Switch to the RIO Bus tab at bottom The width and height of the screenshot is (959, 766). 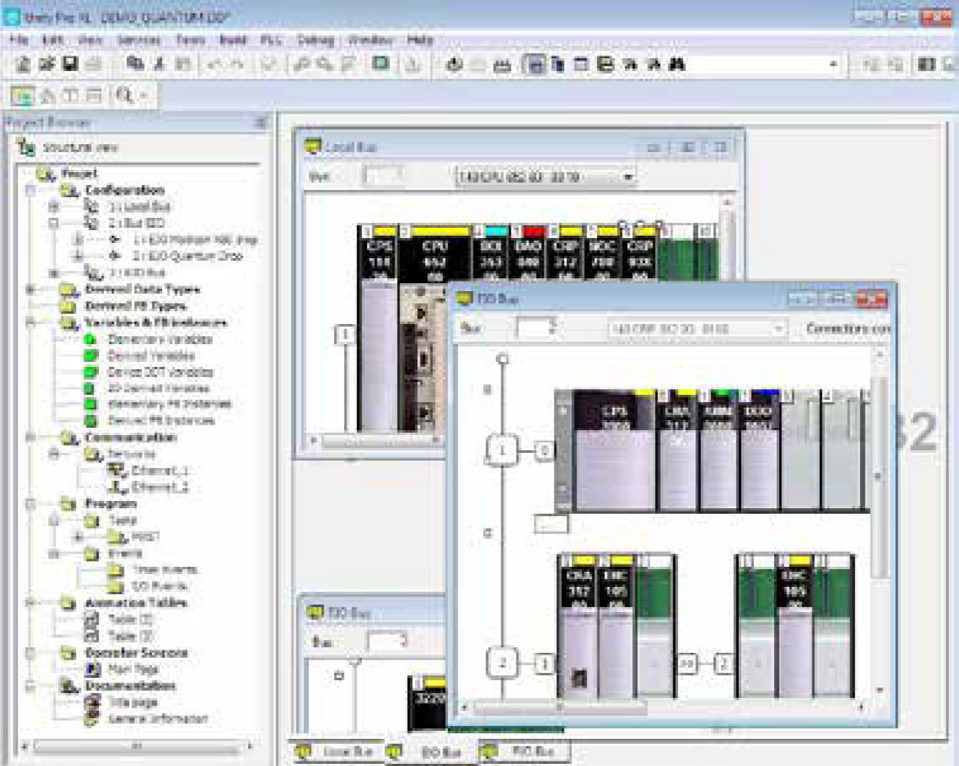point(522,750)
